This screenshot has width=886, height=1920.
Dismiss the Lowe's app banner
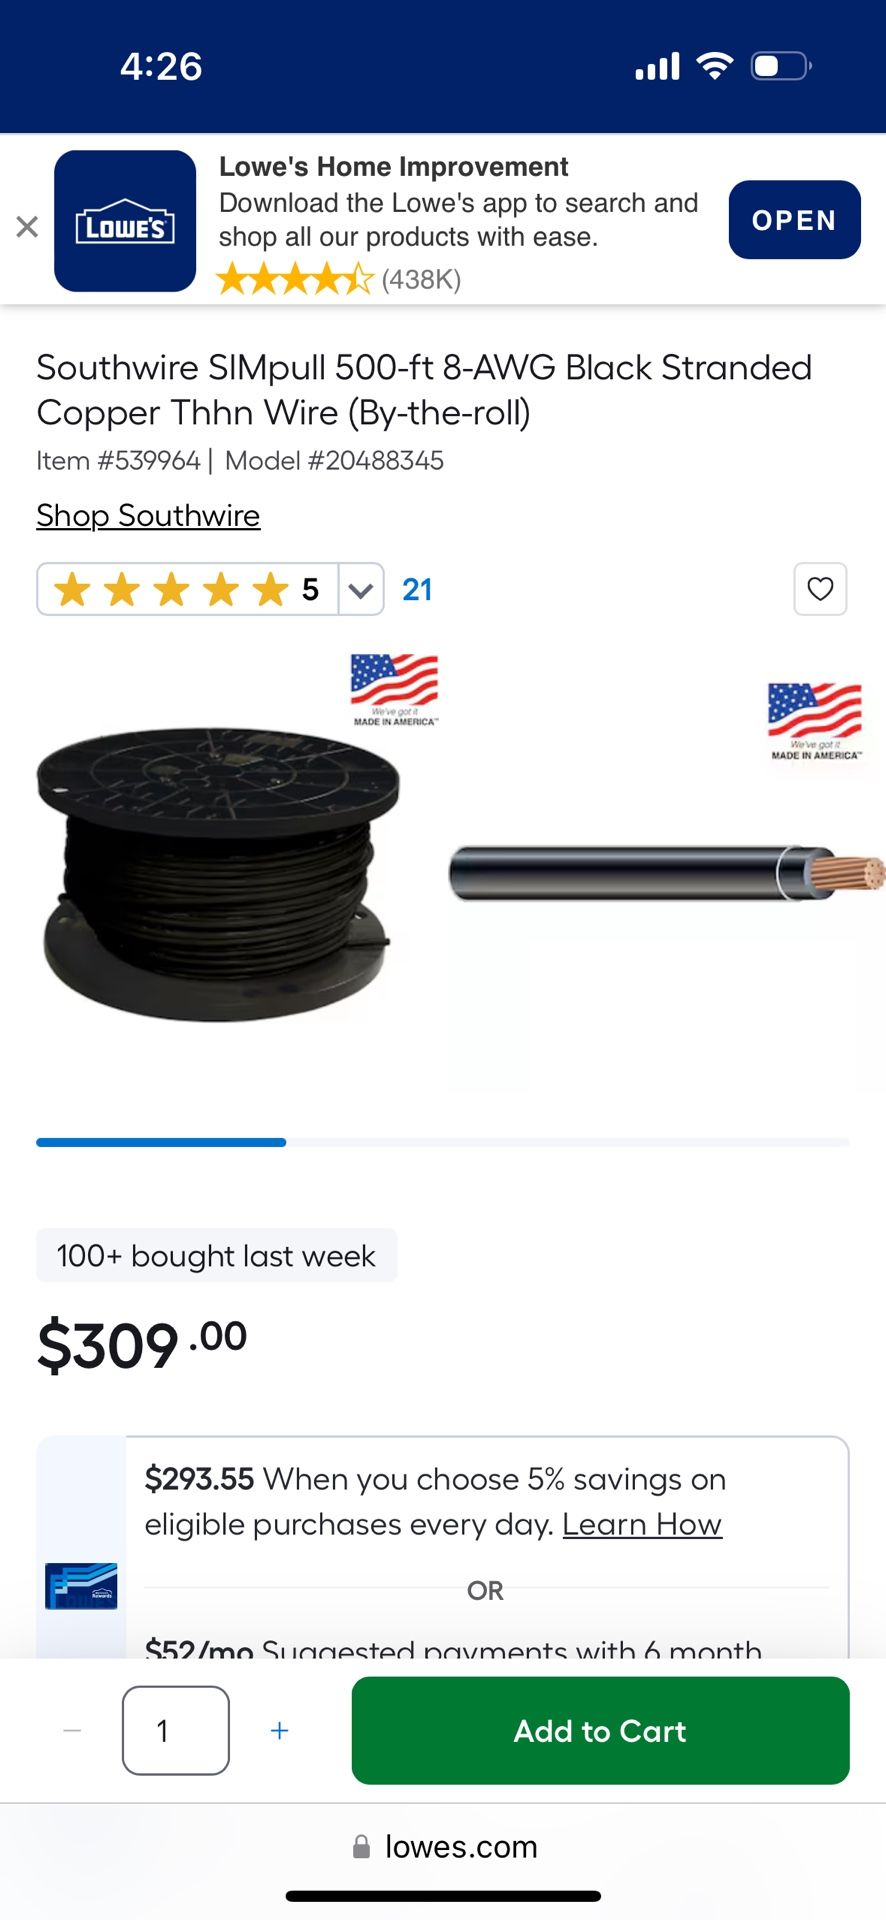(x=27, y=227)
